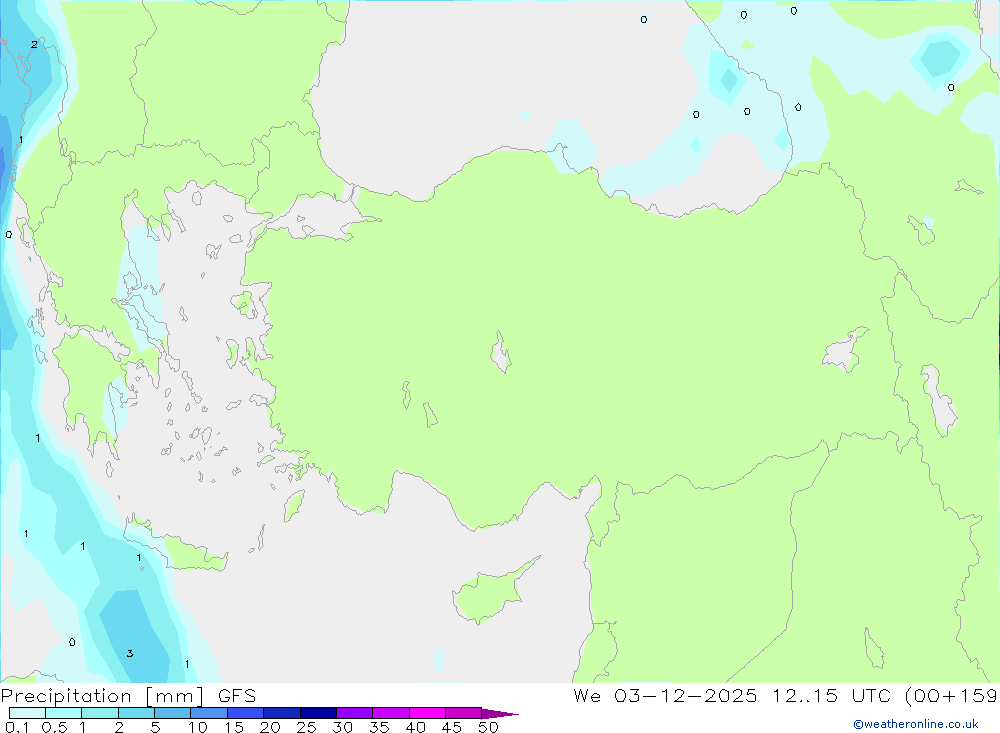Select the 15–20 mm legend color box
The width and height of the screenshot is (1000, 733).
click(245, 713)
